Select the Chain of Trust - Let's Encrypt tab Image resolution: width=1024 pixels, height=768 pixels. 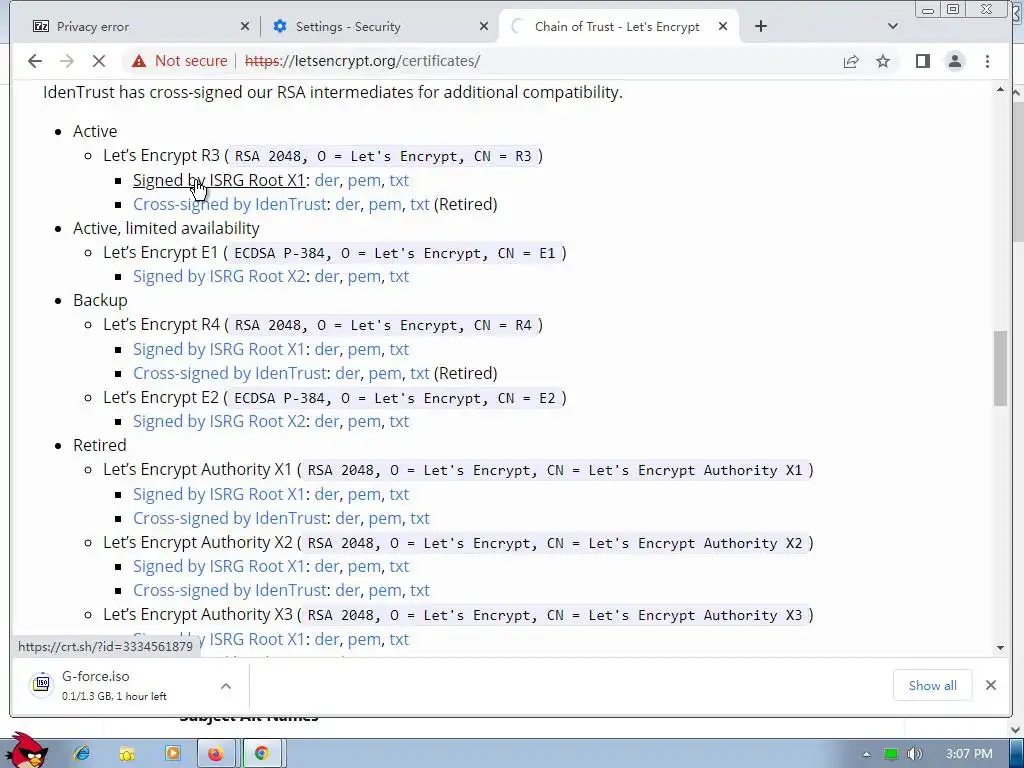pyautogui.click(x=617, y=26)
